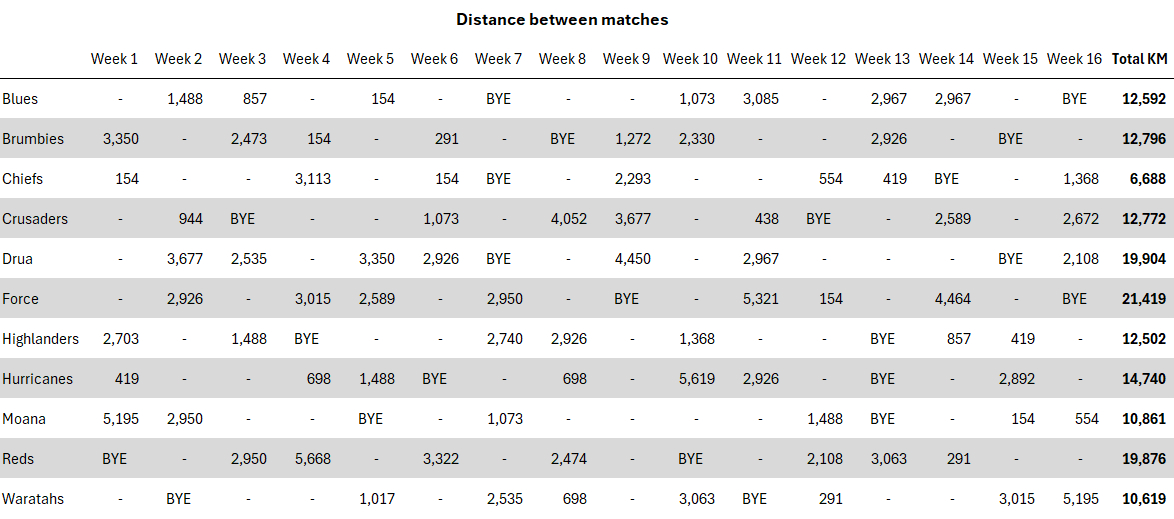Select the Drua total 19,904 cell
This screenshot has height=519, width=1174.
pyautogui.click(x=1144, y=259)
